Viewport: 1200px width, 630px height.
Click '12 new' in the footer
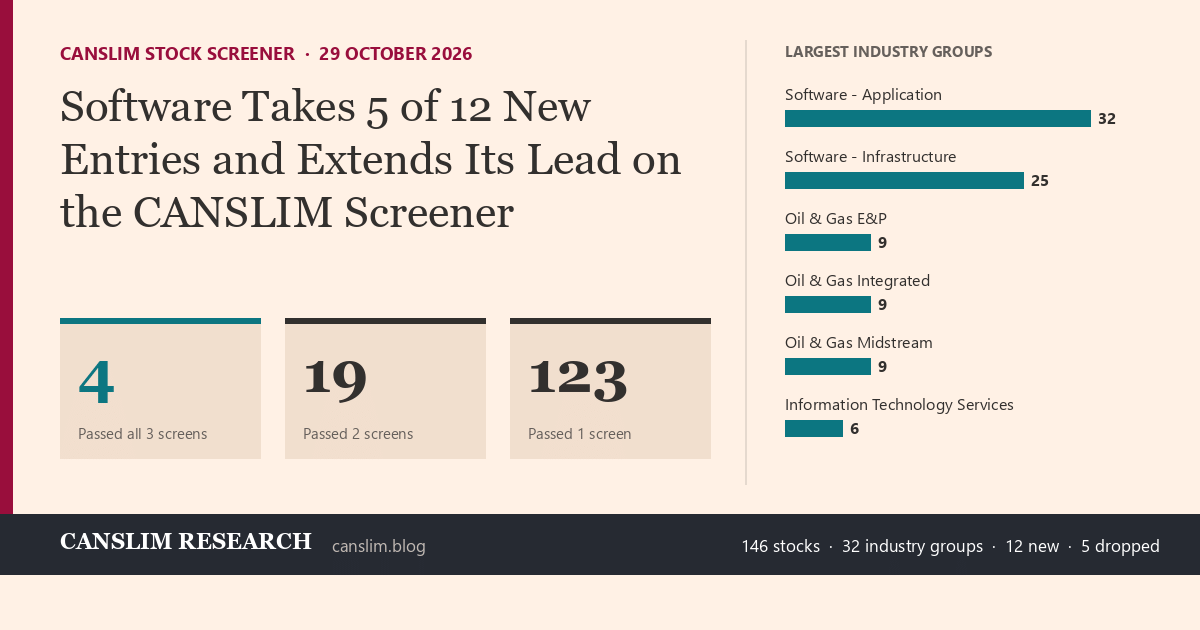(x=1032, y=546)
